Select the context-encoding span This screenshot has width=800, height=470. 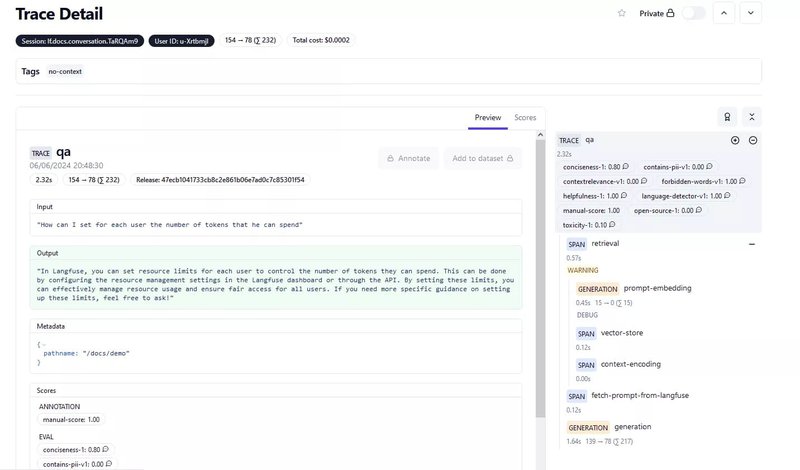(x=618, y=364)
